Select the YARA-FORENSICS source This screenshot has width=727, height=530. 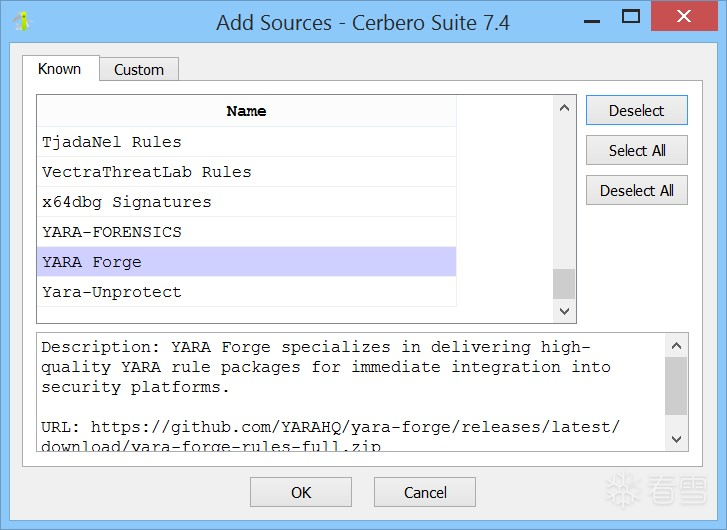click(x=112, y=232)
